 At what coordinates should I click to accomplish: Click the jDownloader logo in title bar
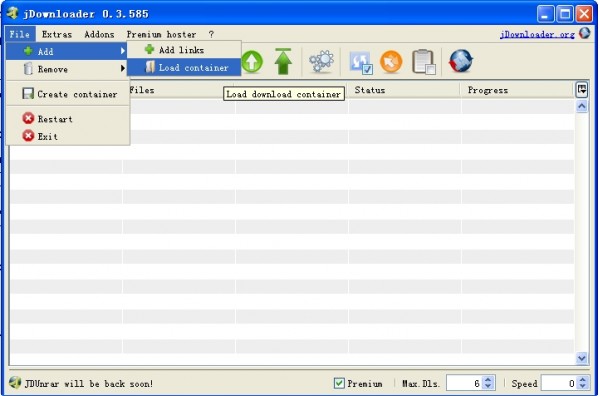click(13, 13)
